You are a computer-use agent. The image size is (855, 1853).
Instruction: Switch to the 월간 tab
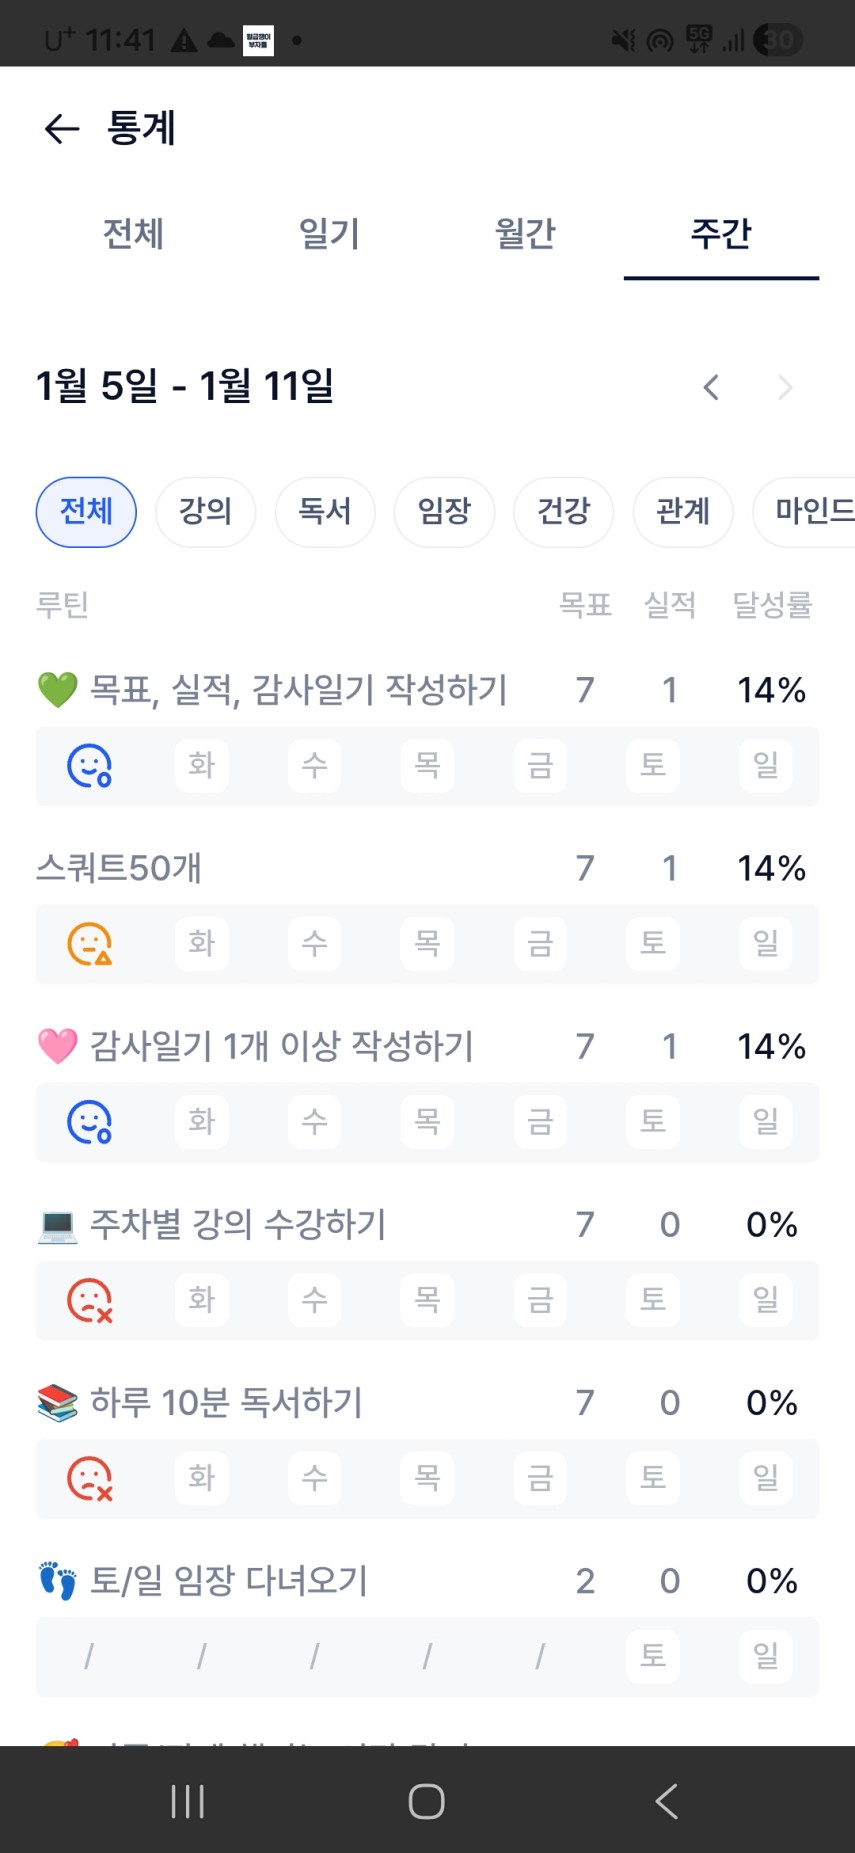click(x=525, y=234)
